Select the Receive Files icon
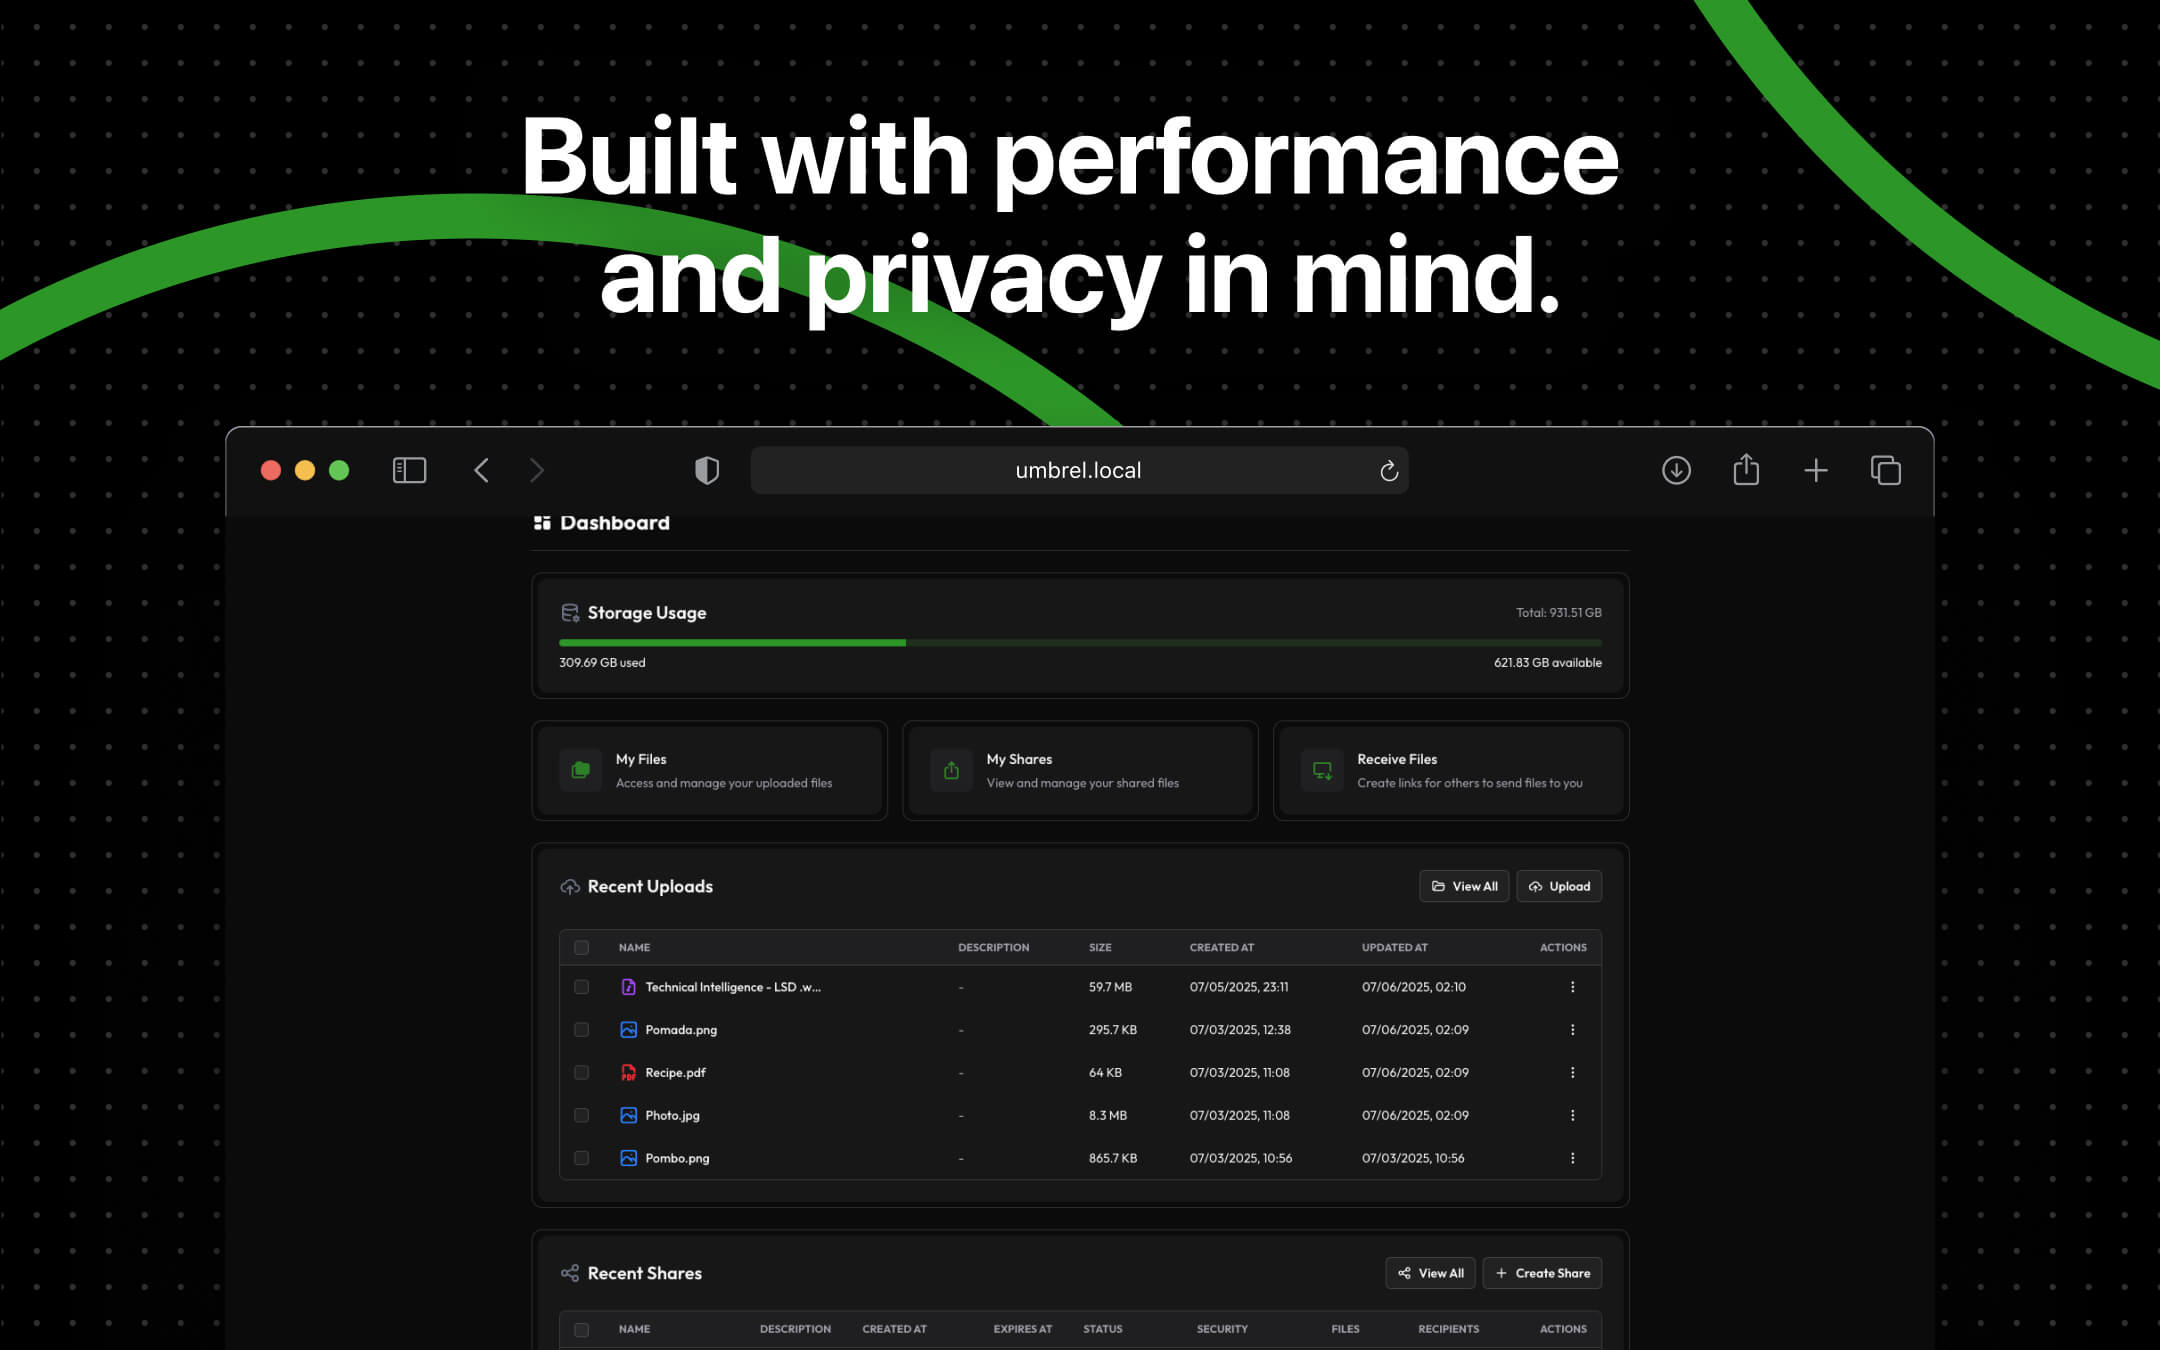 (x=1320, y=770)
